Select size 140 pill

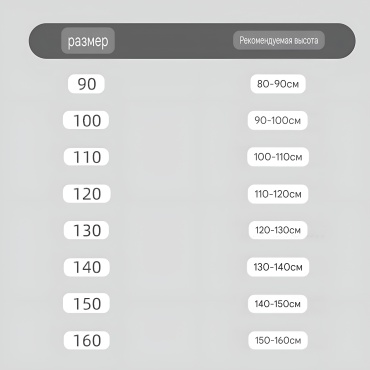[87, 267]
